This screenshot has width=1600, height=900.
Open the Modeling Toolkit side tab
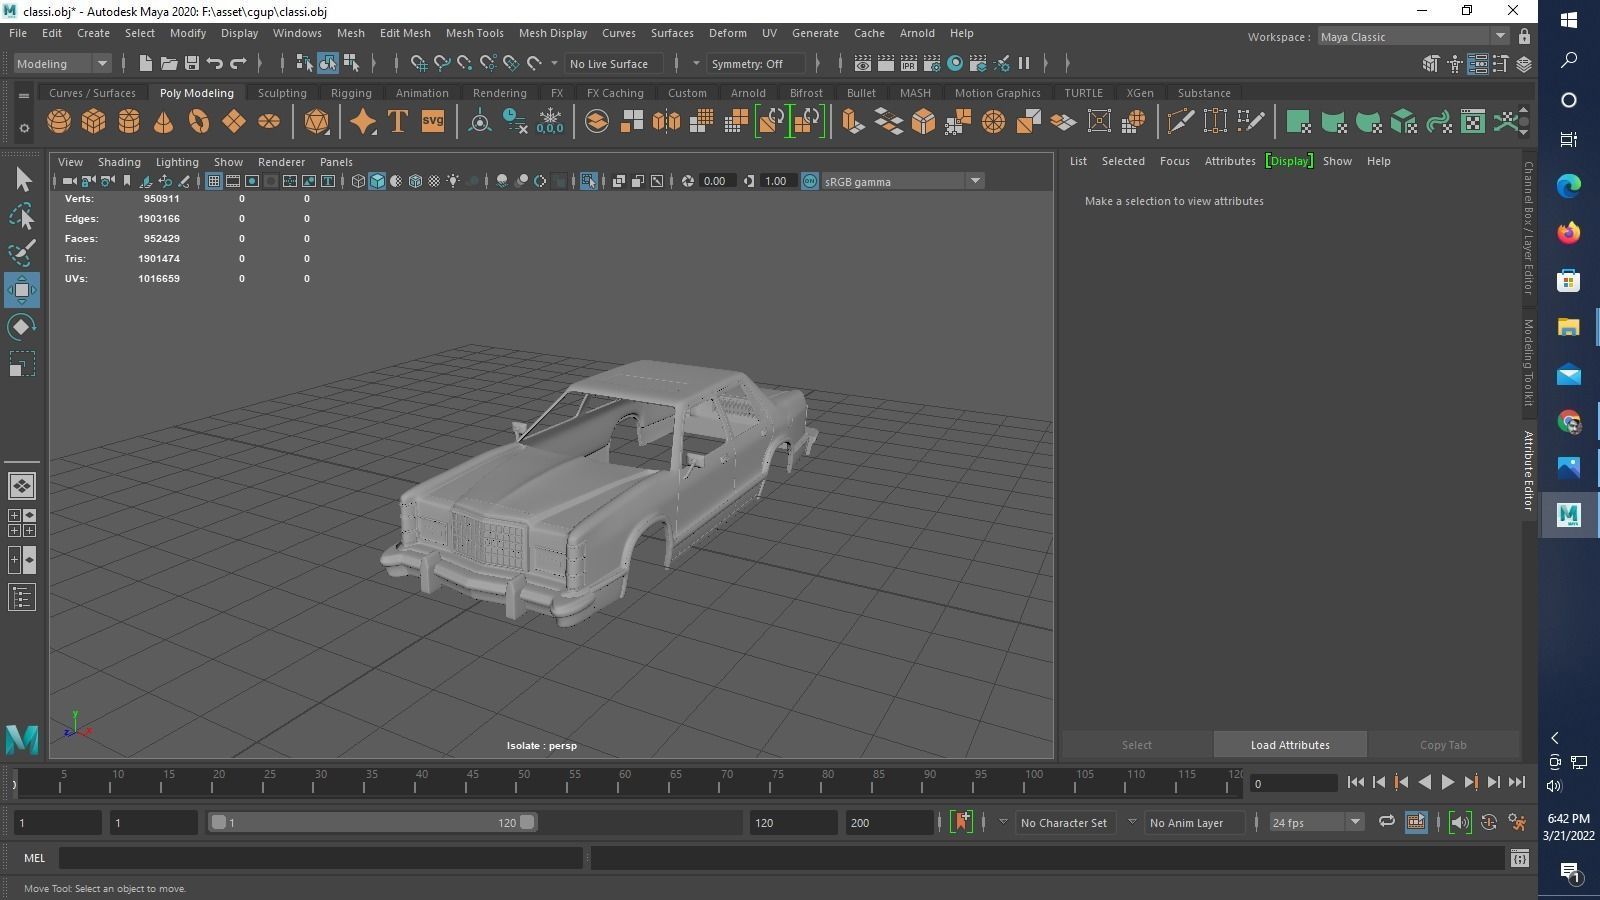pyautogui.click(x=1528, y=362)
